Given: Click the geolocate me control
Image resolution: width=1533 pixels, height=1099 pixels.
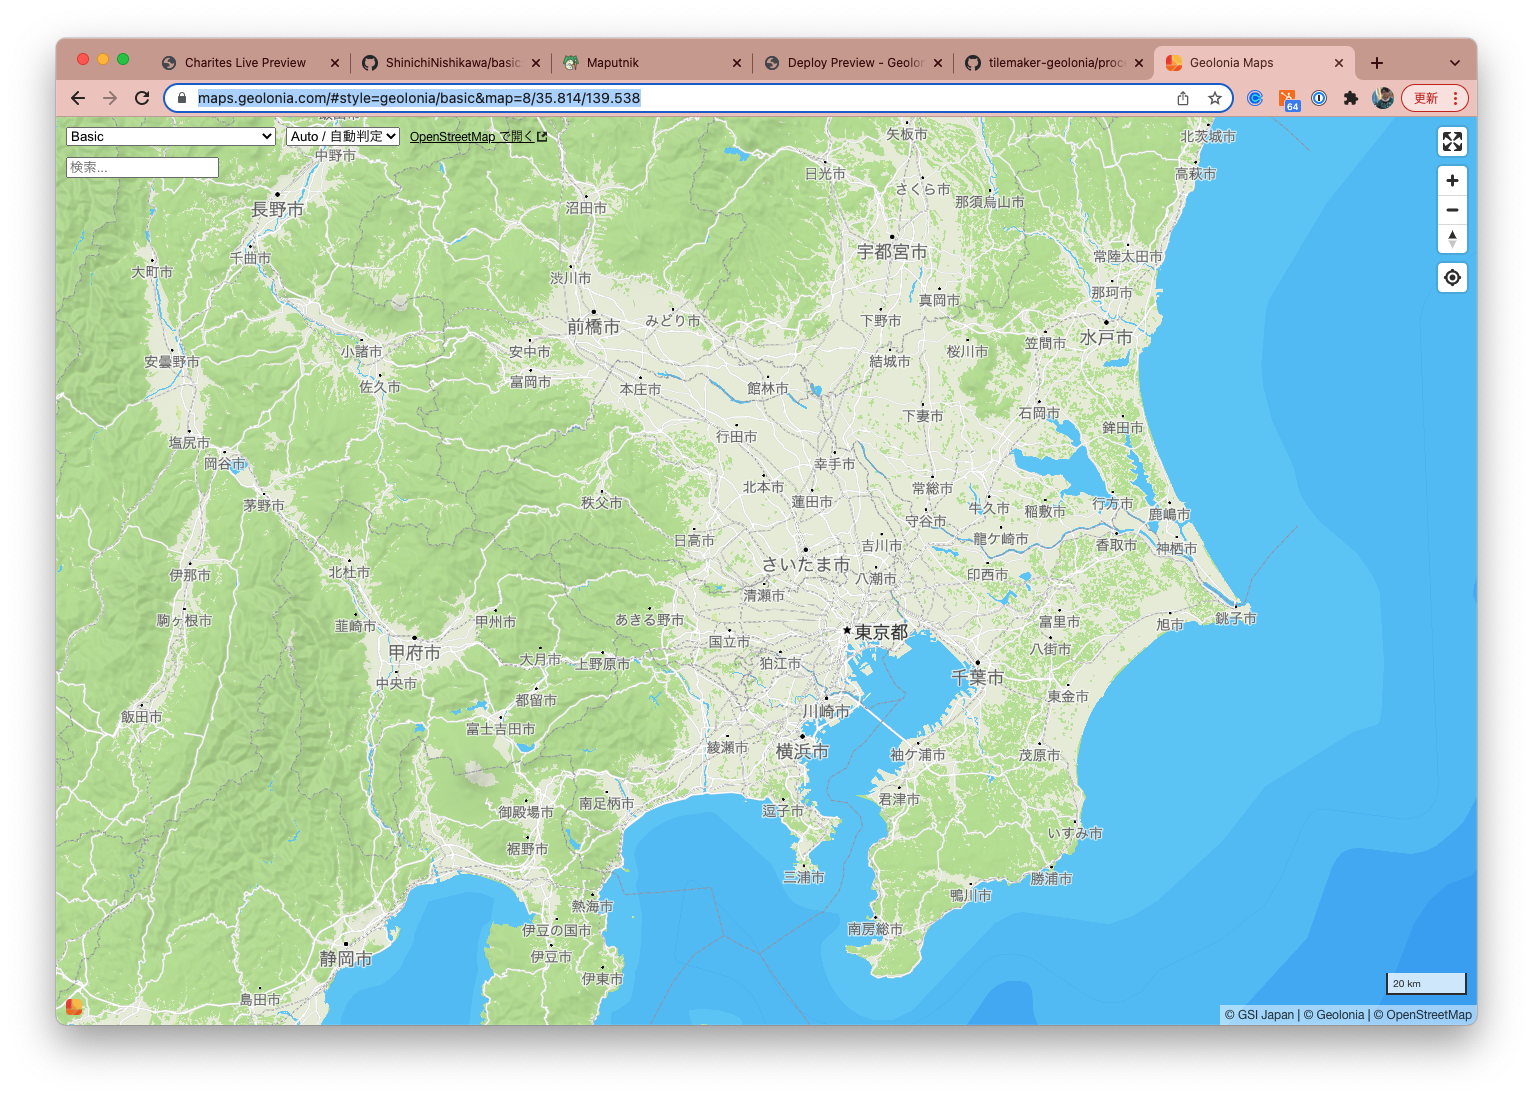Looking at the screenshot, I should coord(1452,277).
